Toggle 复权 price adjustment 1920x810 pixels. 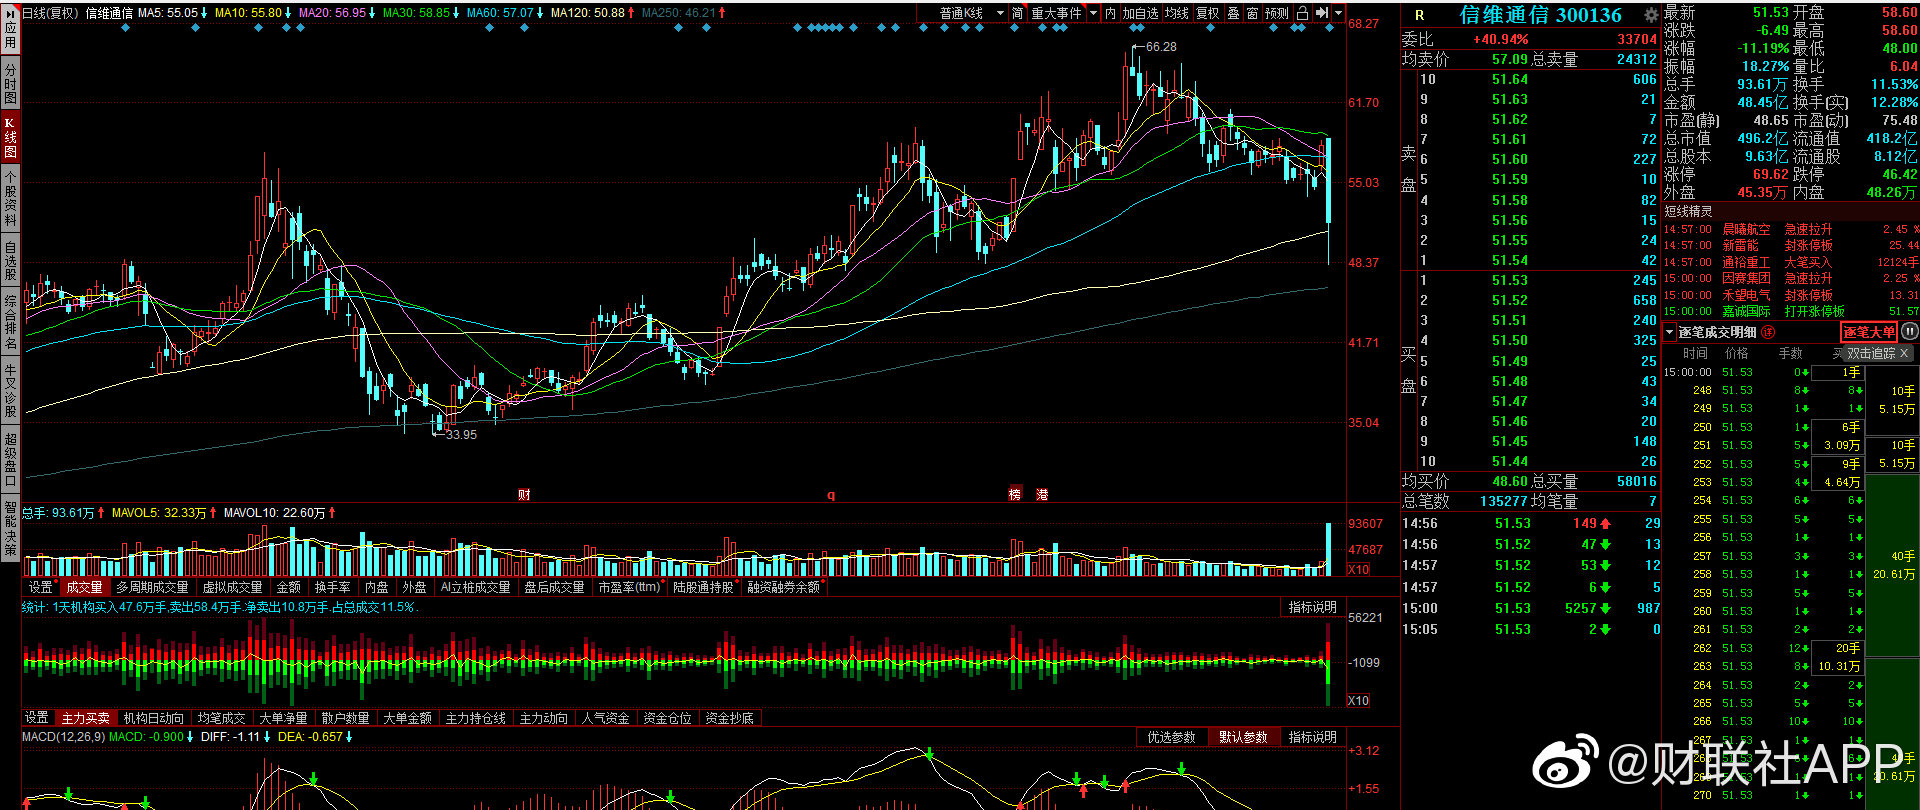click(x=1208, y=13)
